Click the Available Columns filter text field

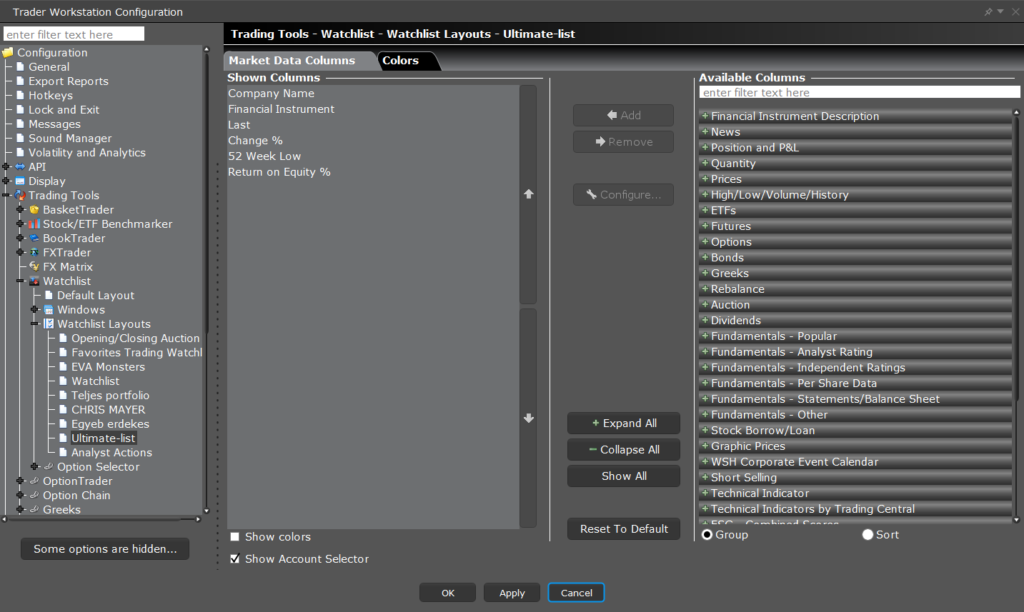(x=859, y=92)
